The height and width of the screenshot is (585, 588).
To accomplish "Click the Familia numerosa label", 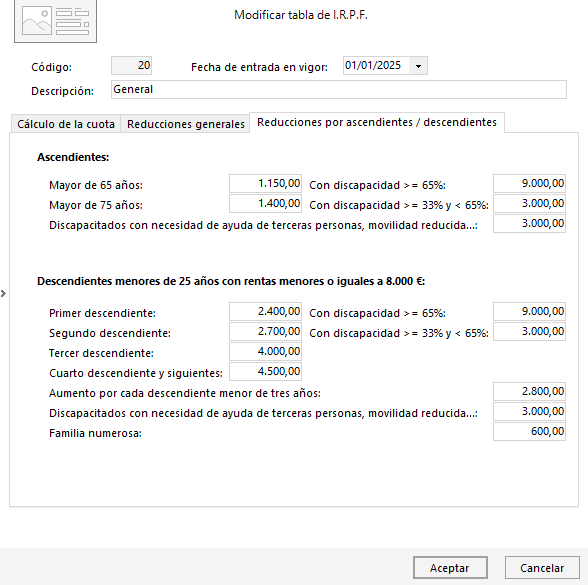I will point(95,434).
